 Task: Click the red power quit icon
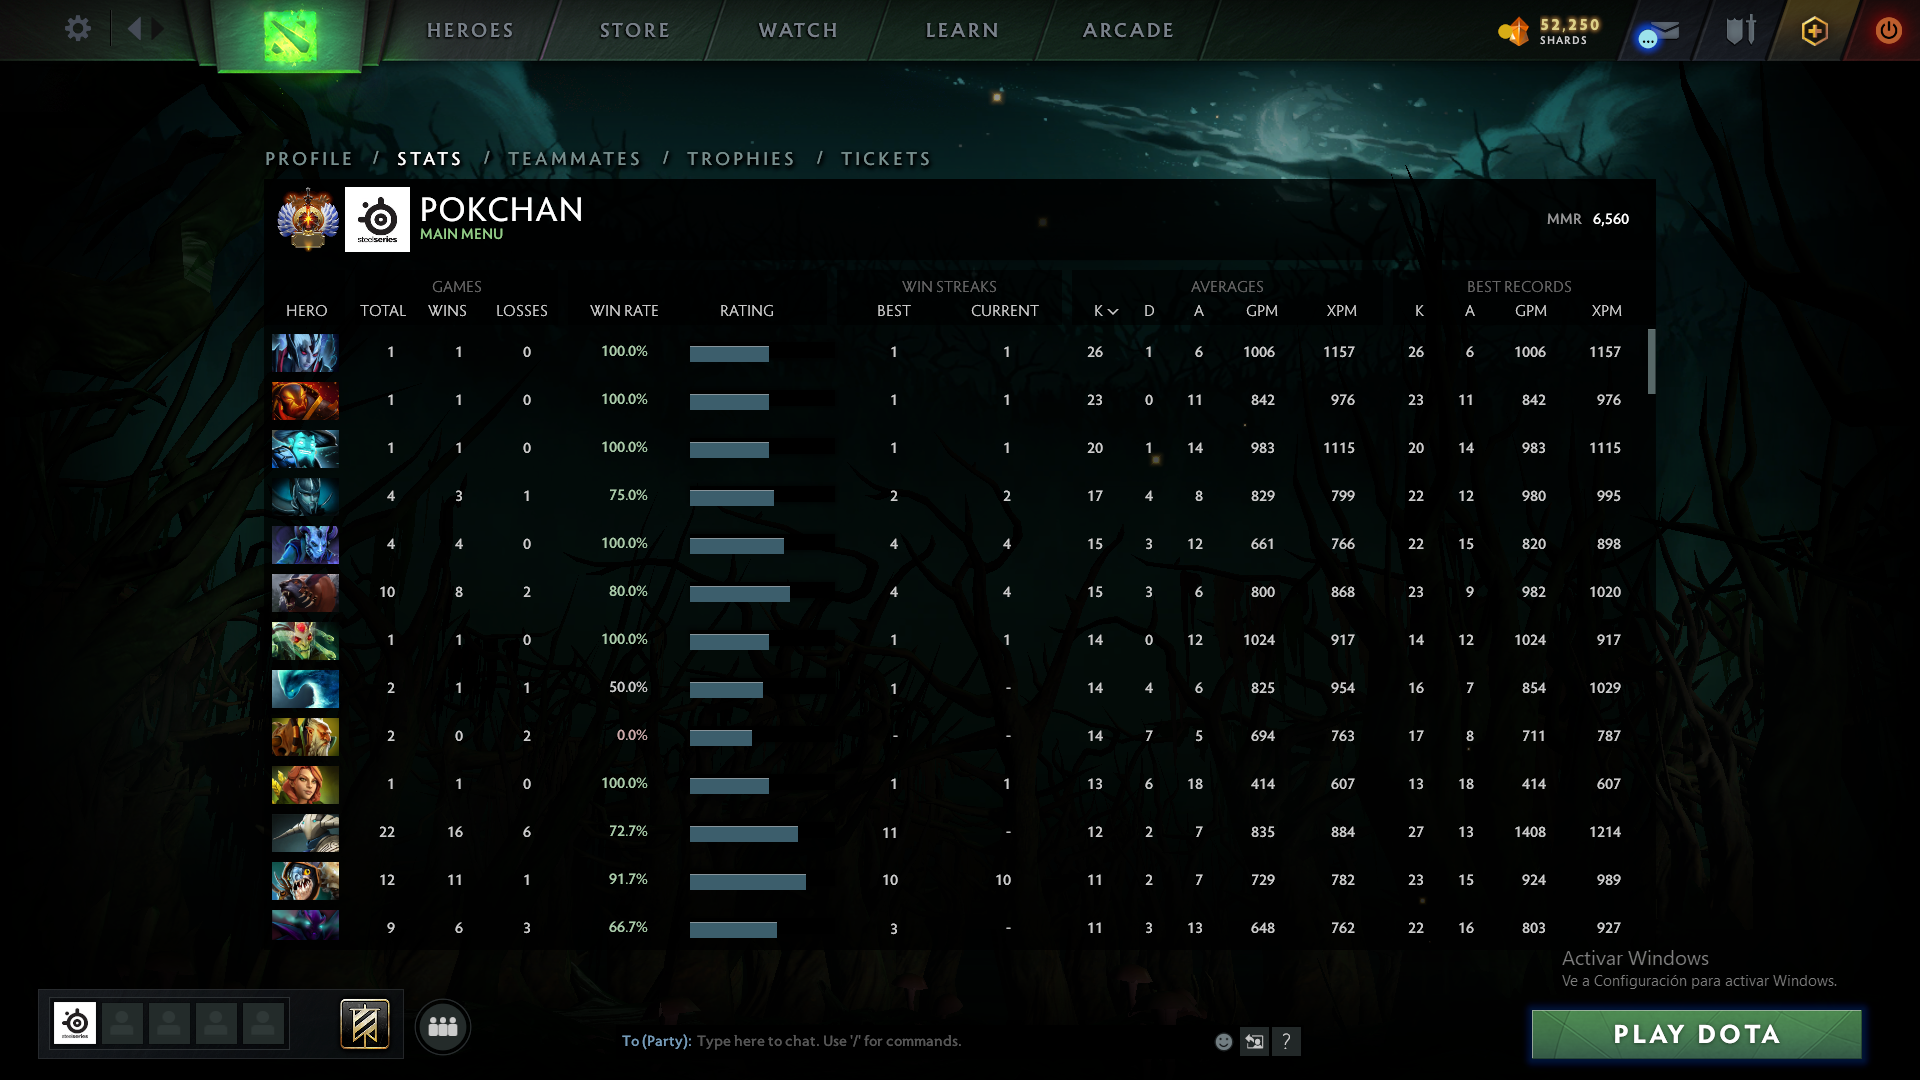[1888, 30]
